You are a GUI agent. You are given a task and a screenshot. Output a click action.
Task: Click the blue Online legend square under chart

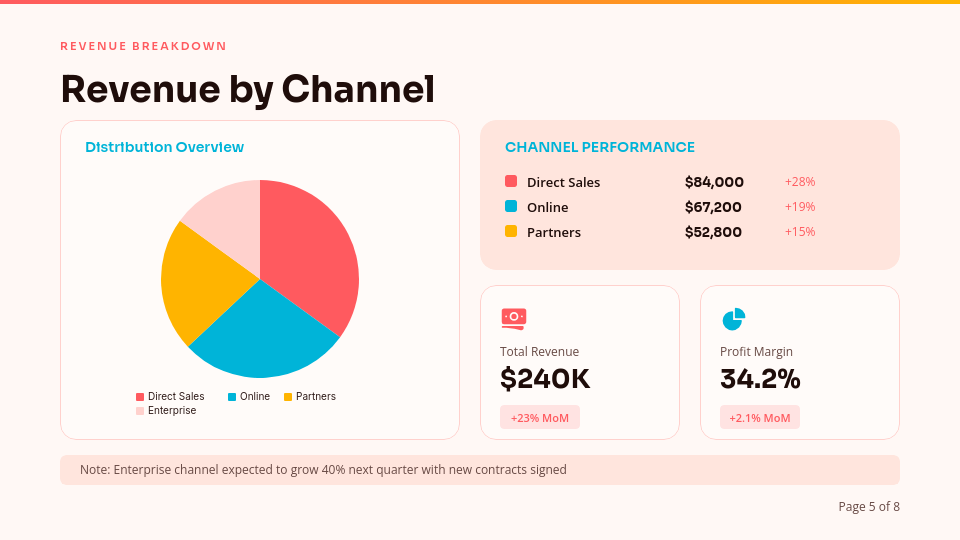tap(232, 397)
